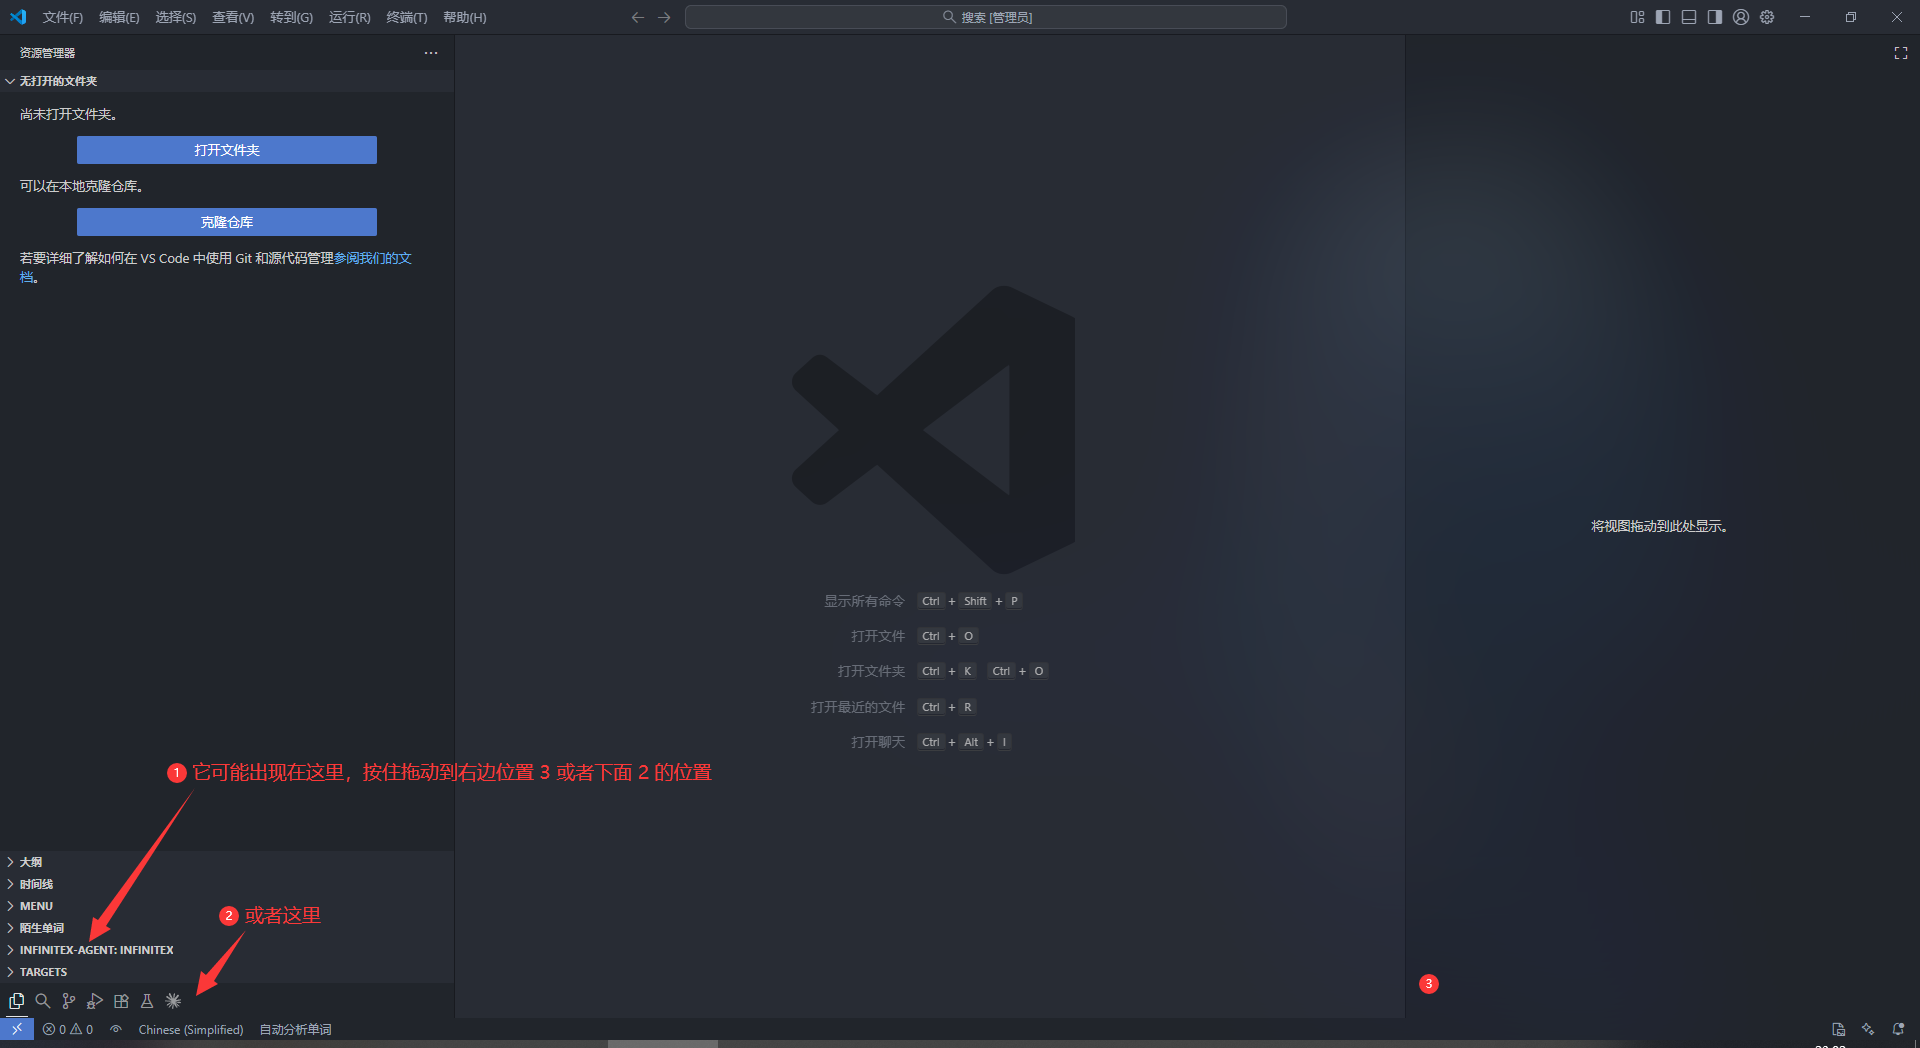Open the Extensions view icon
Image resolution: width=1920 pixels, height=1048 pixels.
tap(121, 1001)
